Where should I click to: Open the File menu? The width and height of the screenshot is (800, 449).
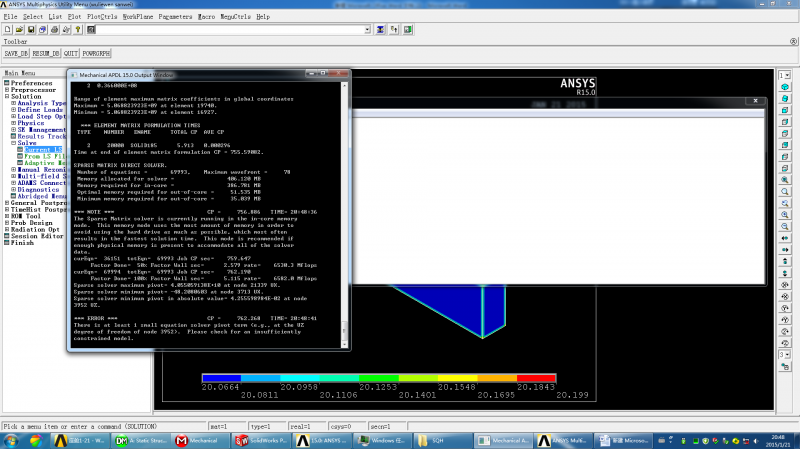[x=10, y=17]
